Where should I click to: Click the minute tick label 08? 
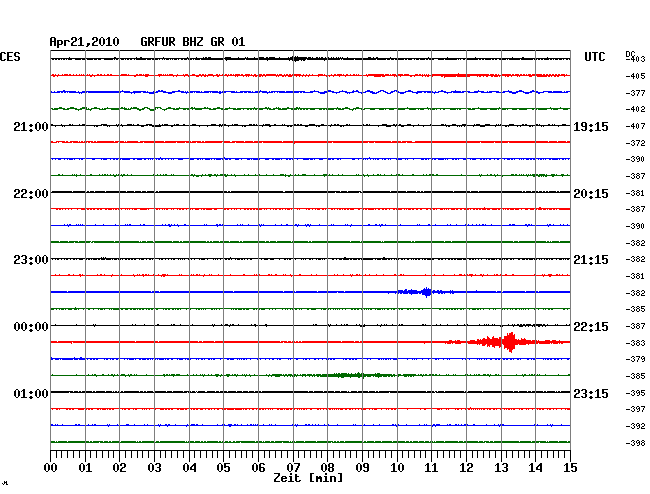tap(327, 467)
